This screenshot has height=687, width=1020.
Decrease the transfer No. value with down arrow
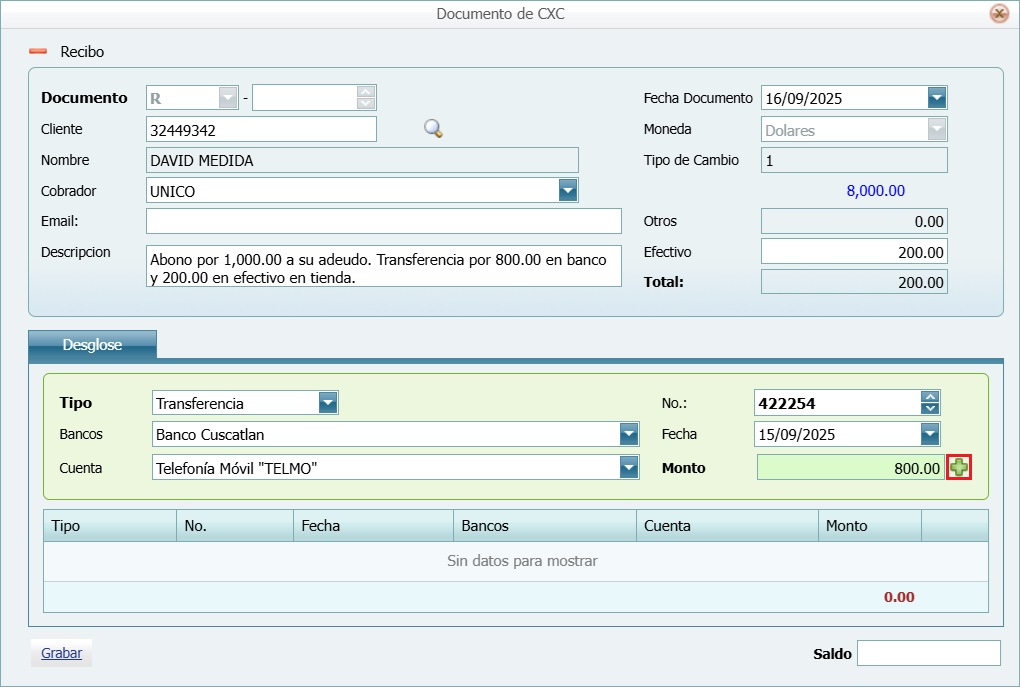pos(930,408)
